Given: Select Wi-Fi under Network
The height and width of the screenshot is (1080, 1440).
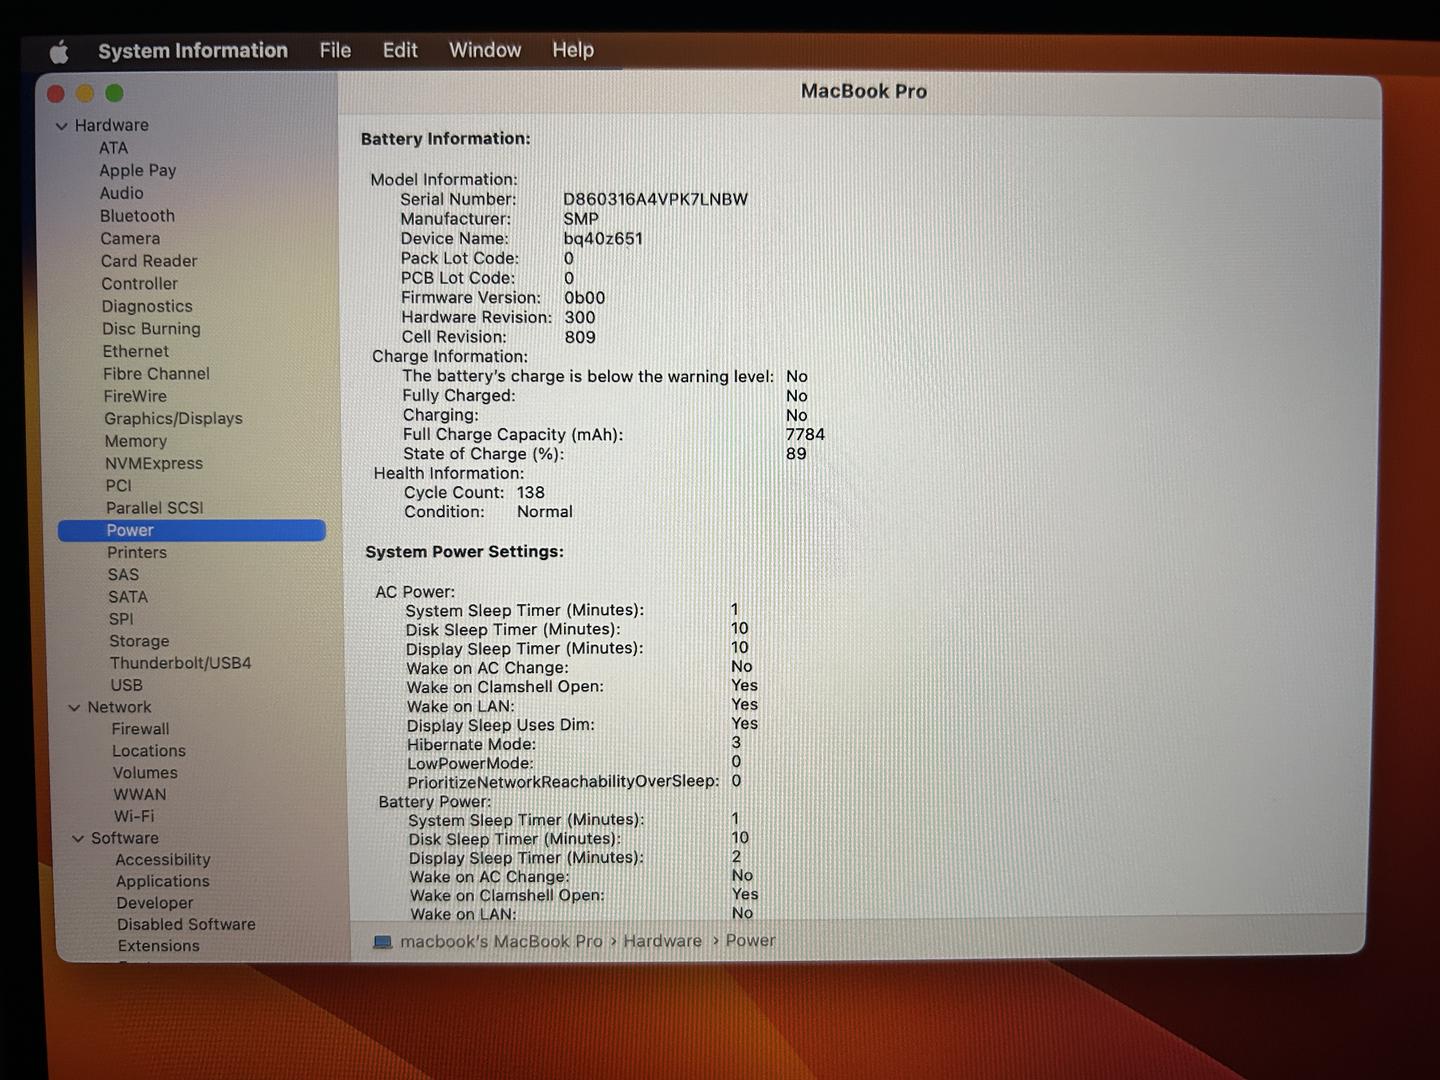Looking at the screenshot, I should click(x=134, y=817).
